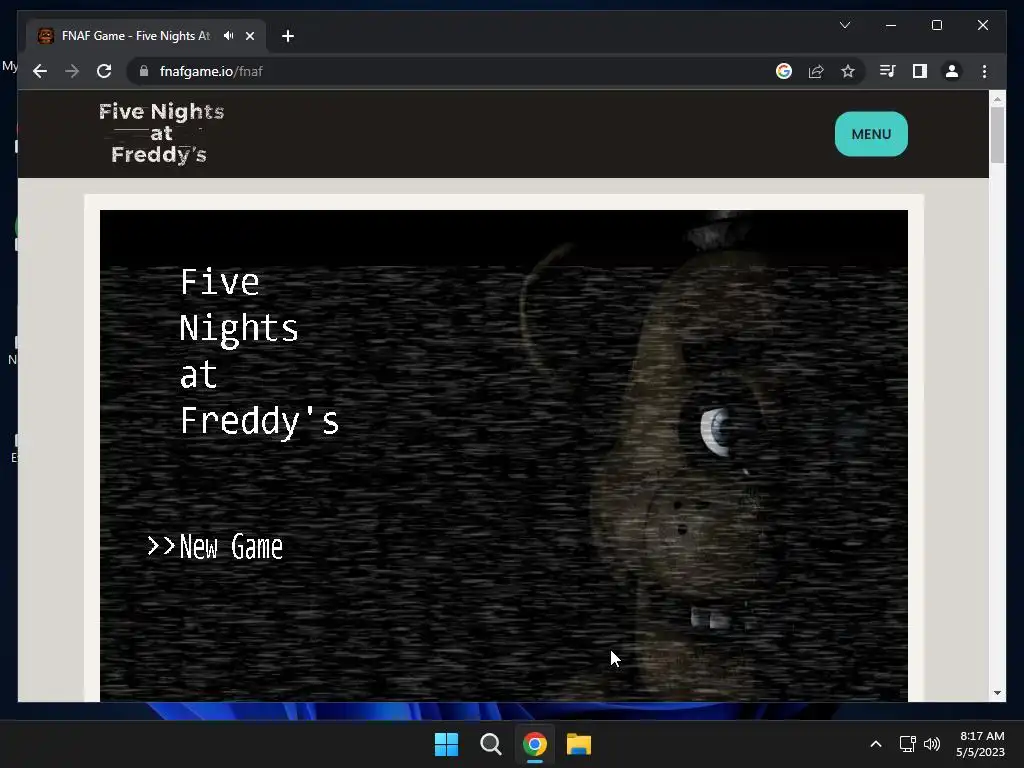
Task: Mute the FNAF Game tab audio
Action: tap(228, 36)
